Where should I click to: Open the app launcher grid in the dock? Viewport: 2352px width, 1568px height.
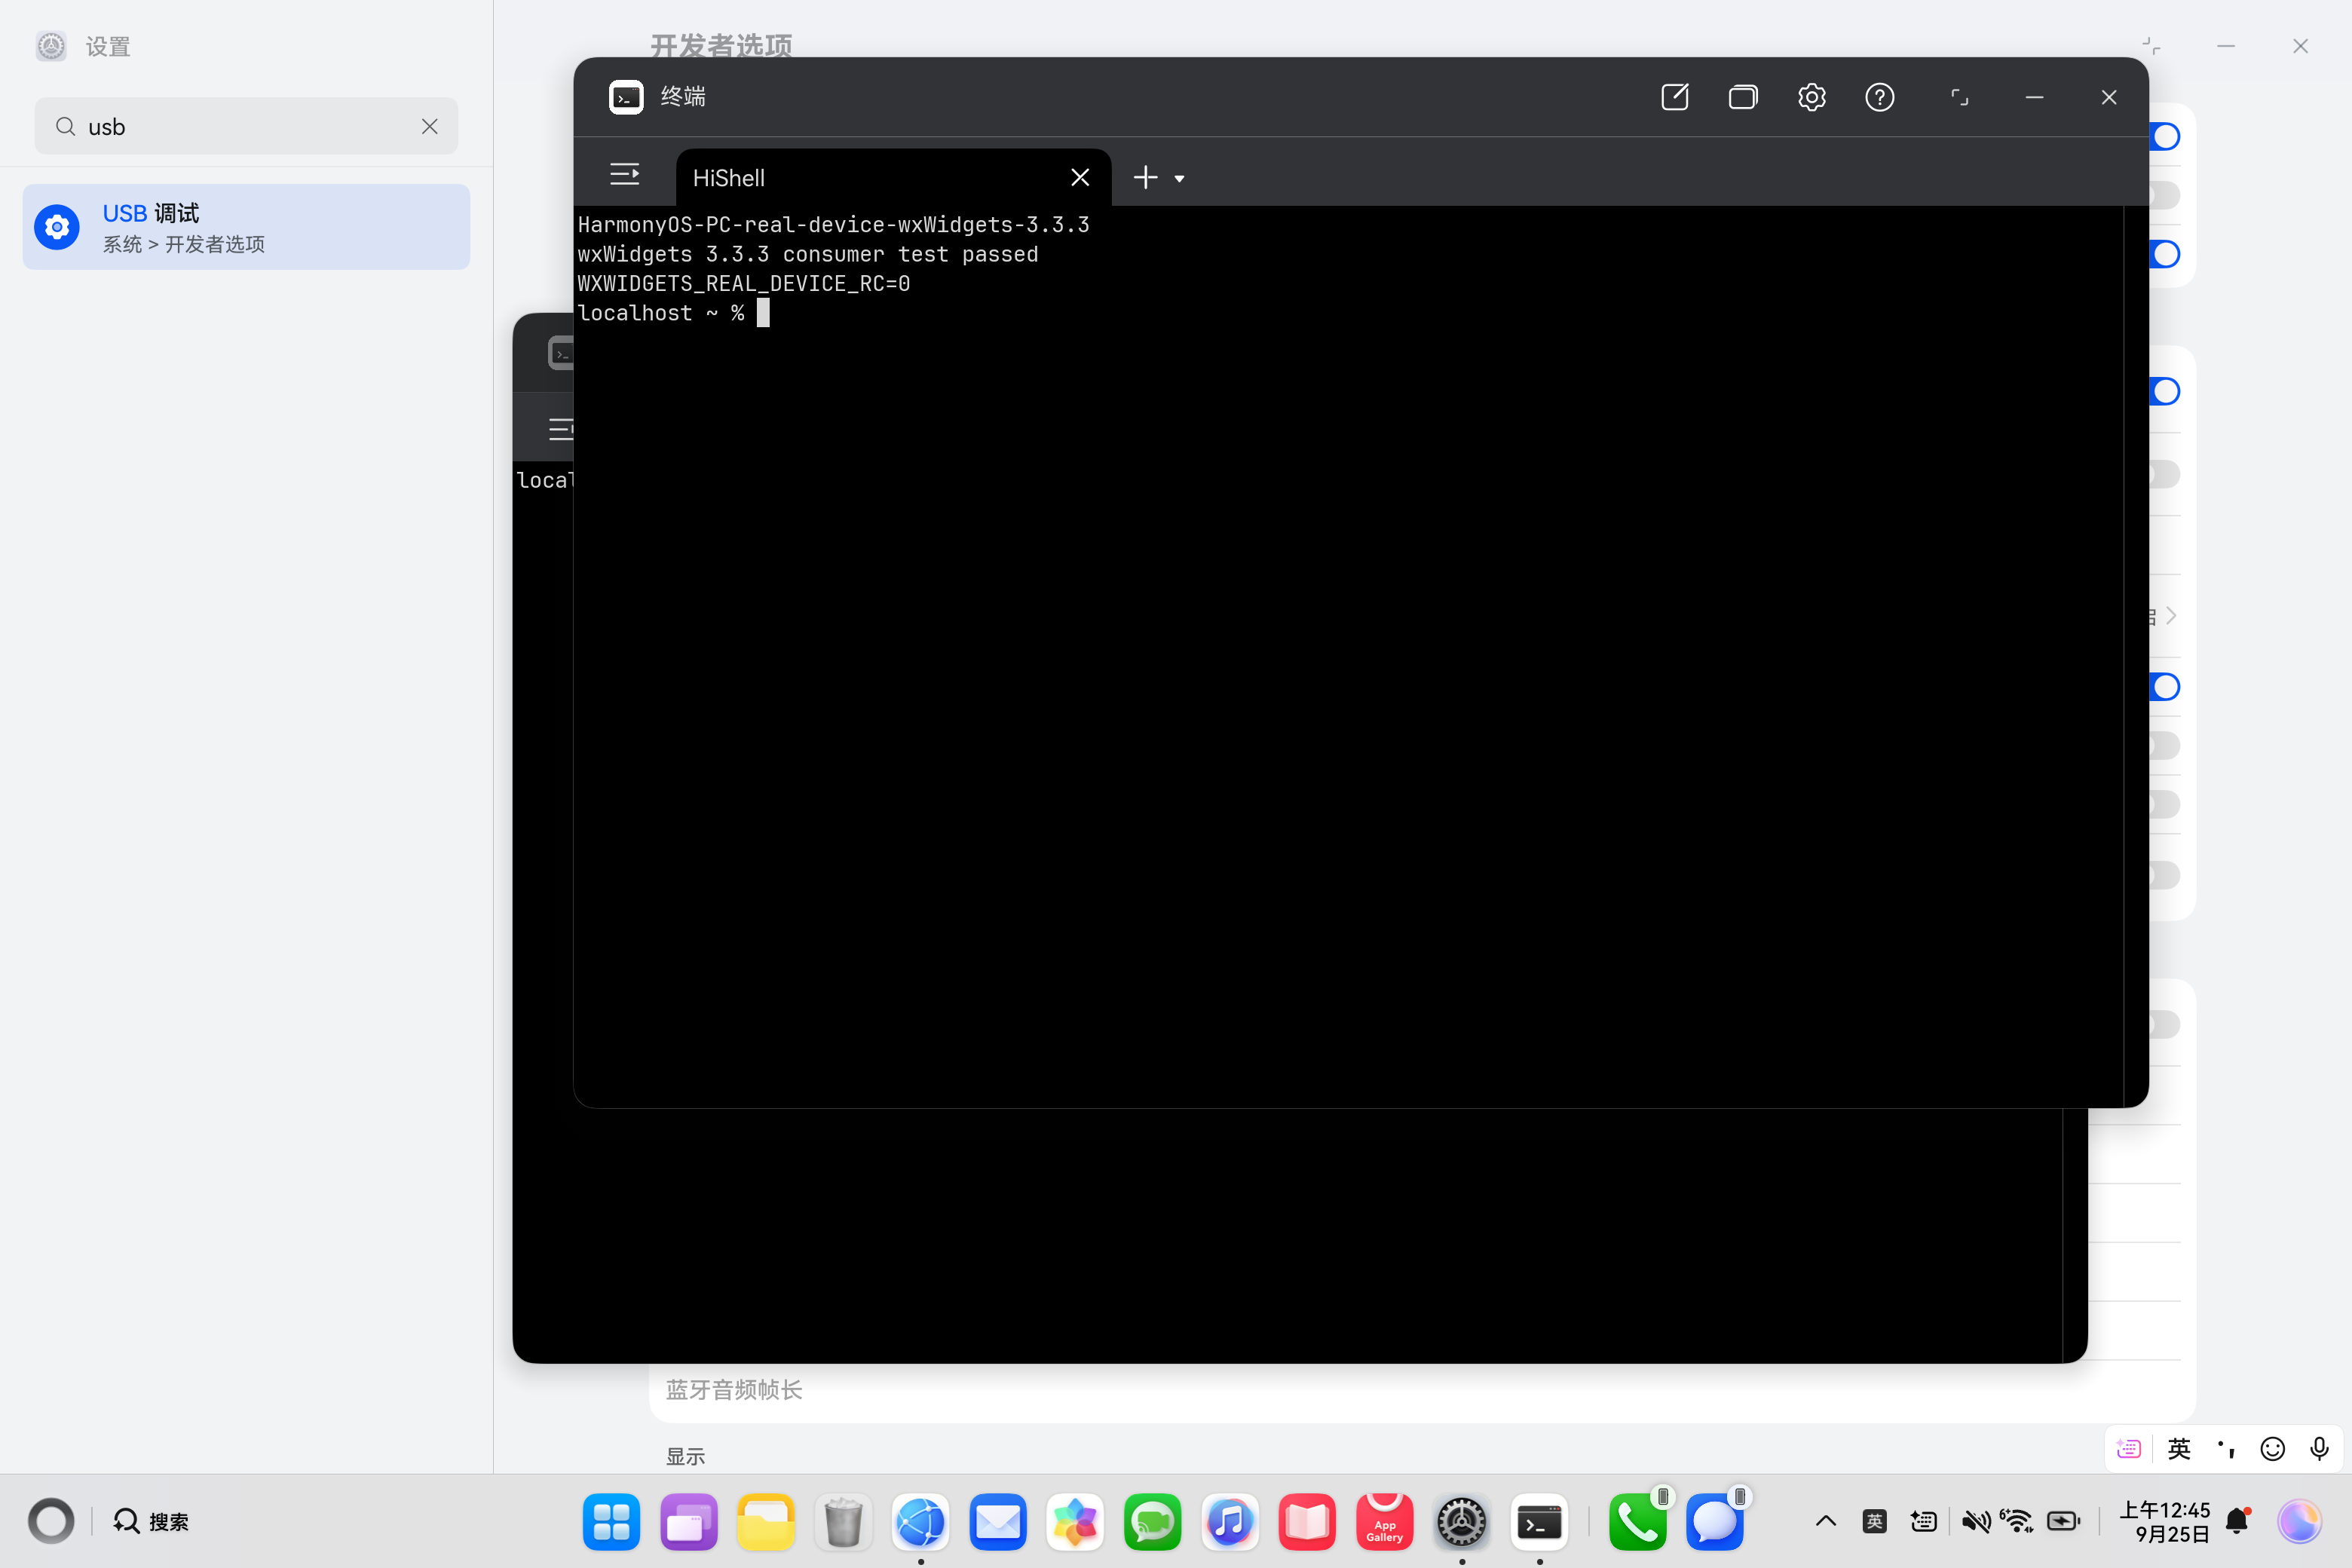click(x=611, y=1522)
